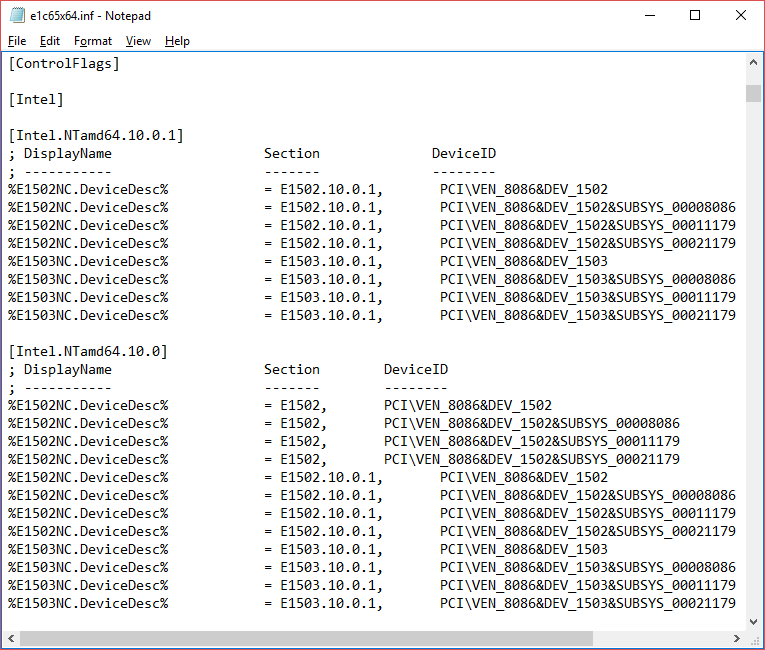Click the horizontal scrollbar left arrow

[x=11, y=638]
